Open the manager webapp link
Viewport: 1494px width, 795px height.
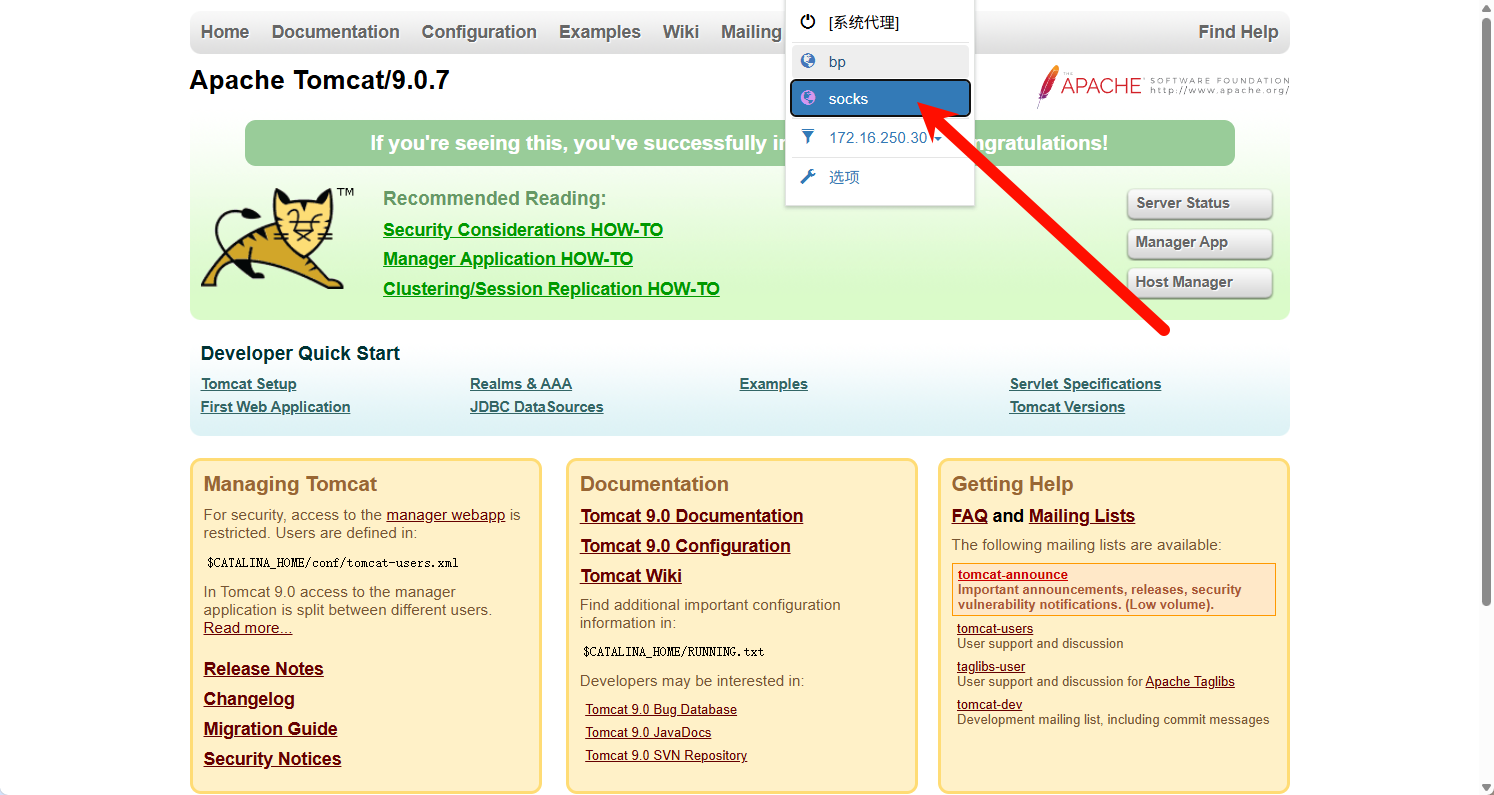(x=446, y=515)
